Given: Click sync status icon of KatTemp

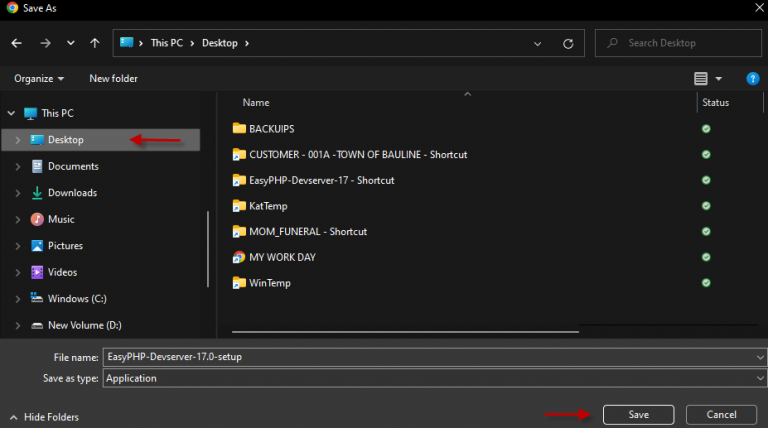Looking at the screenshot, I should point(706,206).
